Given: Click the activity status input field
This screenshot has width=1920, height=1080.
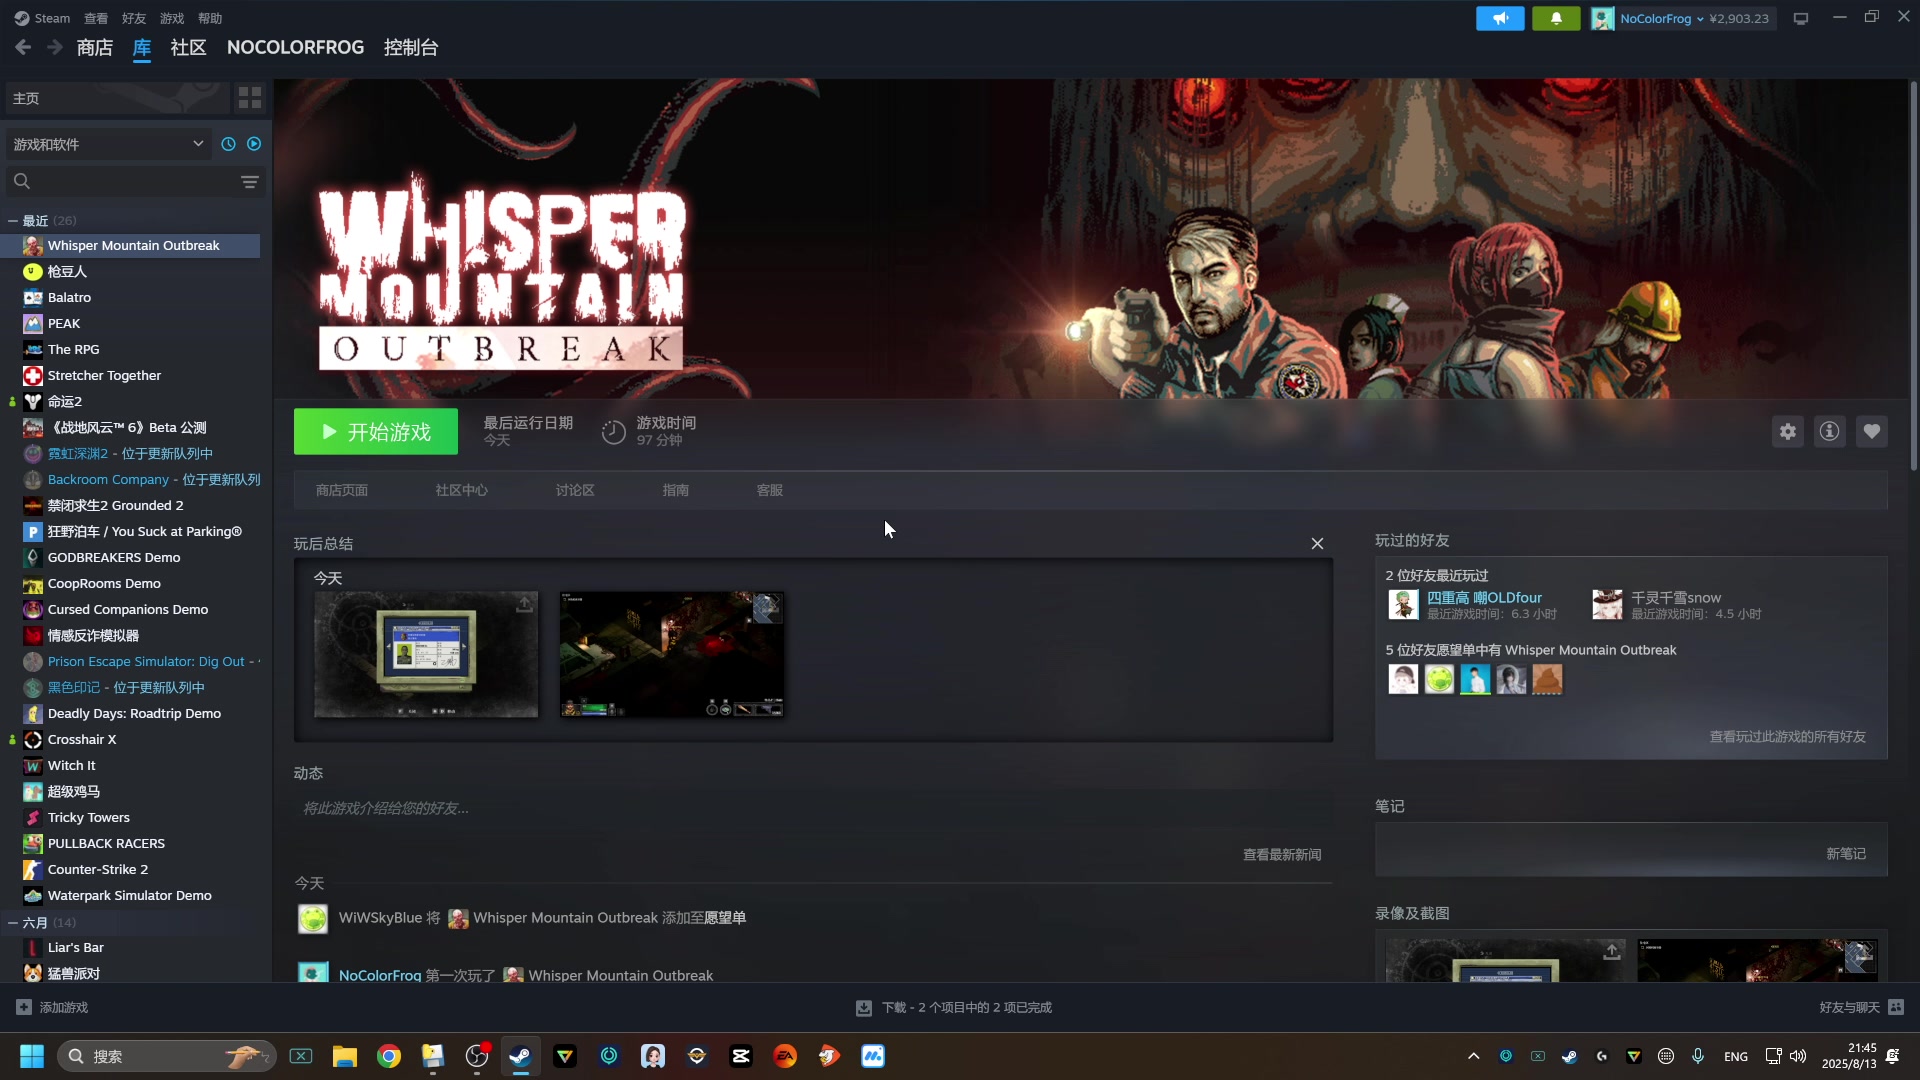Looking at the screenshot, I should 813,808.
